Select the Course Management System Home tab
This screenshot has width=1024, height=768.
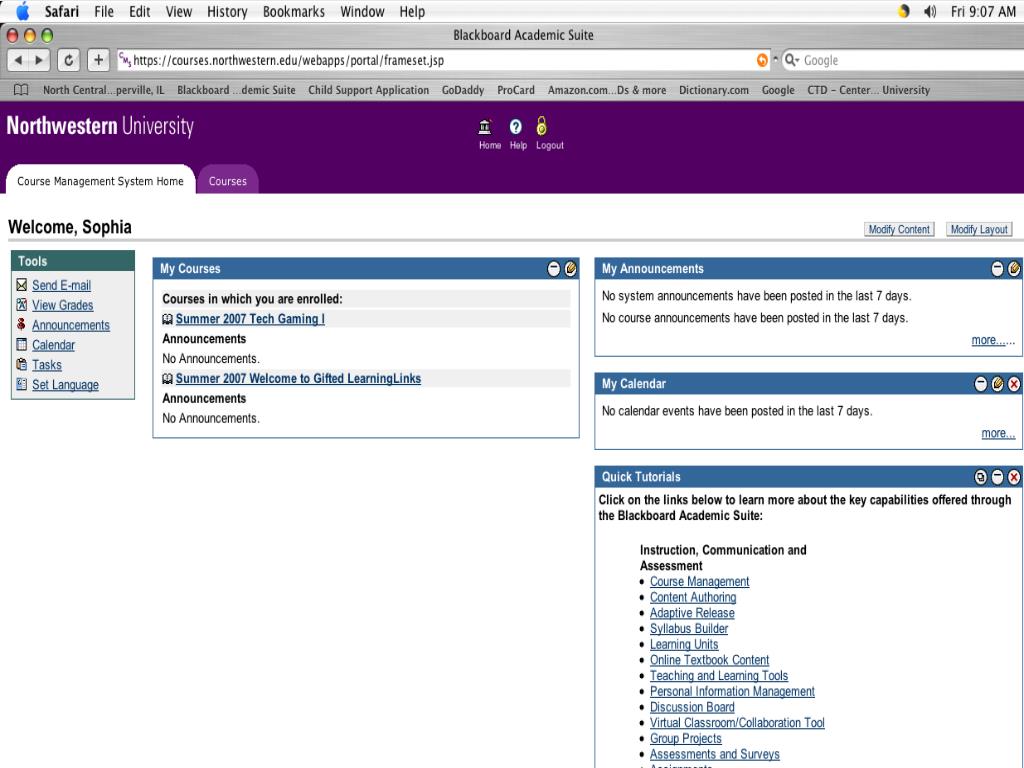click(x=101, y=181)
